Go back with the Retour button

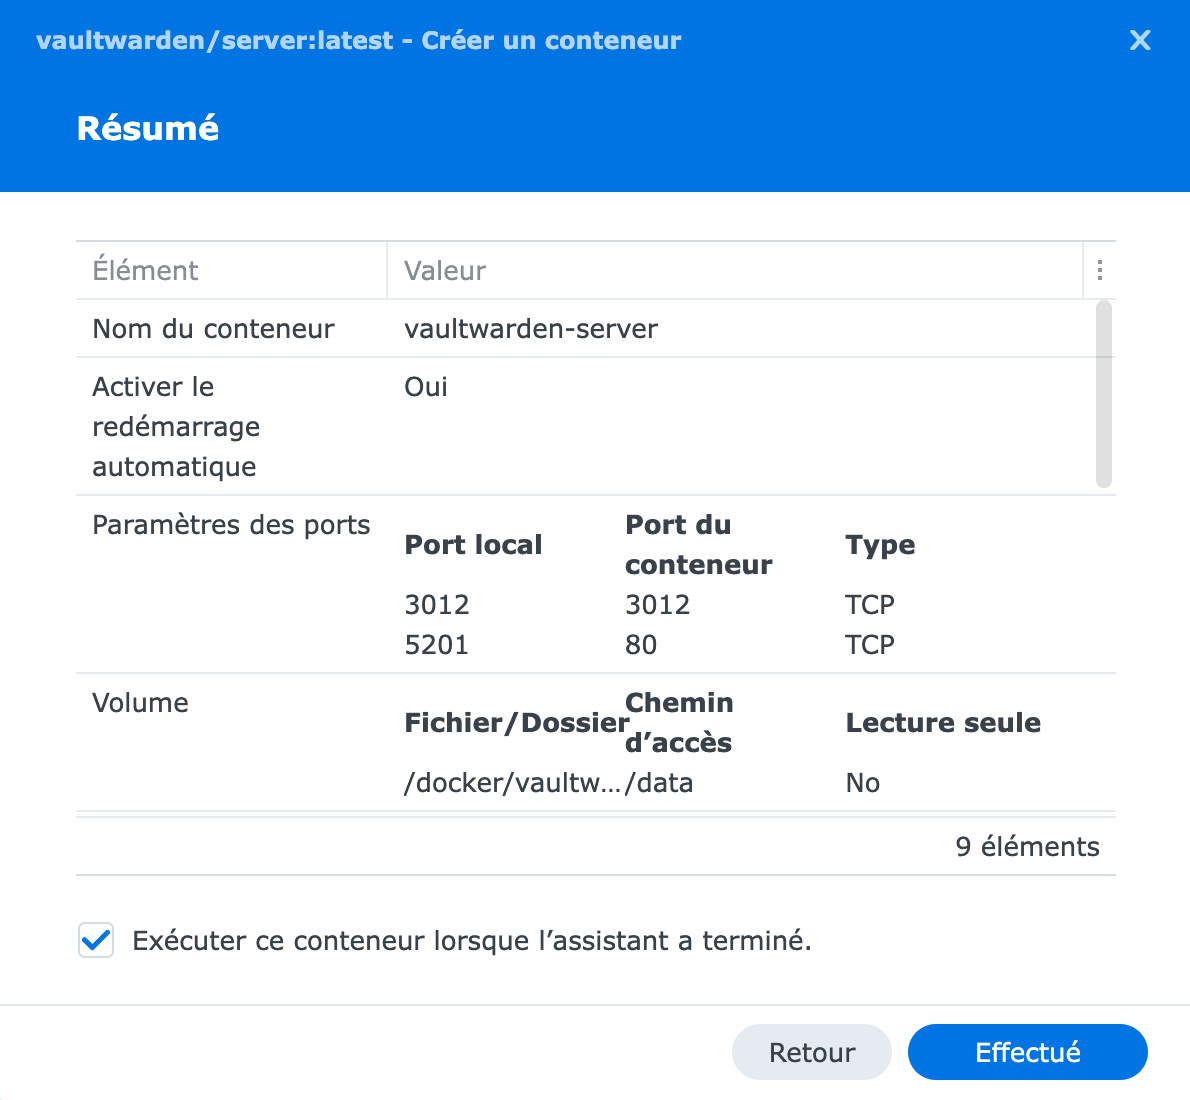point(811,1052)
